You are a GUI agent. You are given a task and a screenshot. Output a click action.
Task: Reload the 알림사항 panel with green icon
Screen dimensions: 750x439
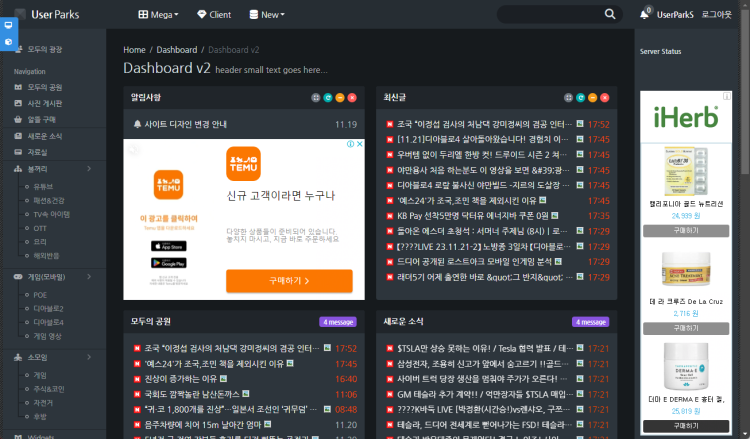point(328,98)
